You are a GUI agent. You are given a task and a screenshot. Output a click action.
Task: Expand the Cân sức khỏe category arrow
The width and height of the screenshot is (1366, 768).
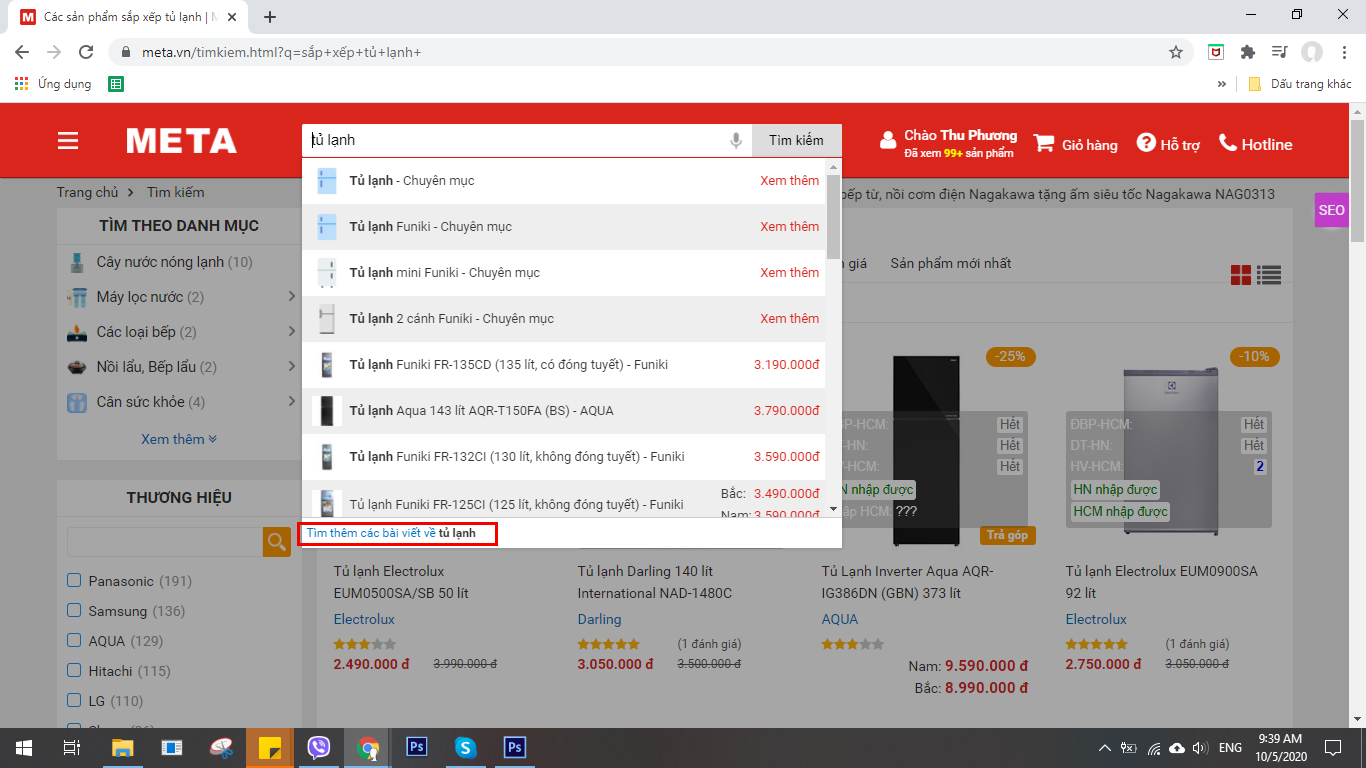(292, 402)
